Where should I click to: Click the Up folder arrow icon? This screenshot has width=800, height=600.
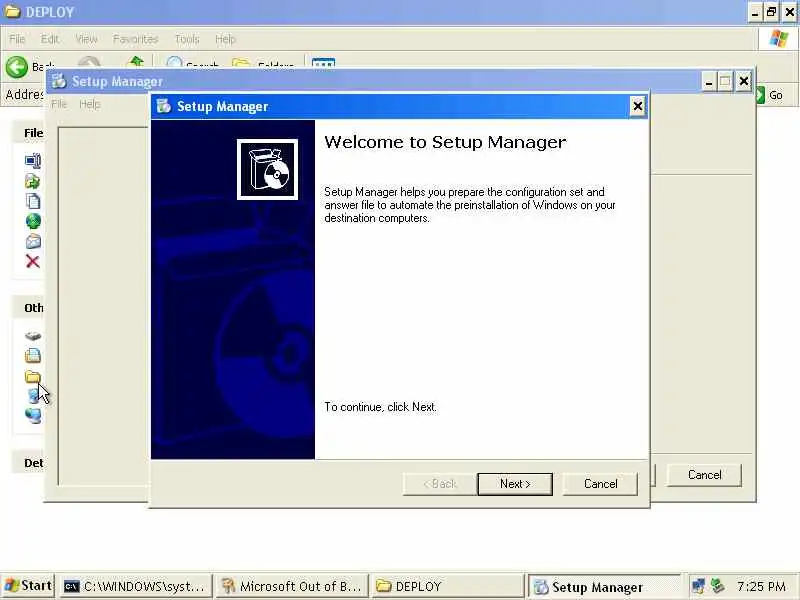pos(136,62)
